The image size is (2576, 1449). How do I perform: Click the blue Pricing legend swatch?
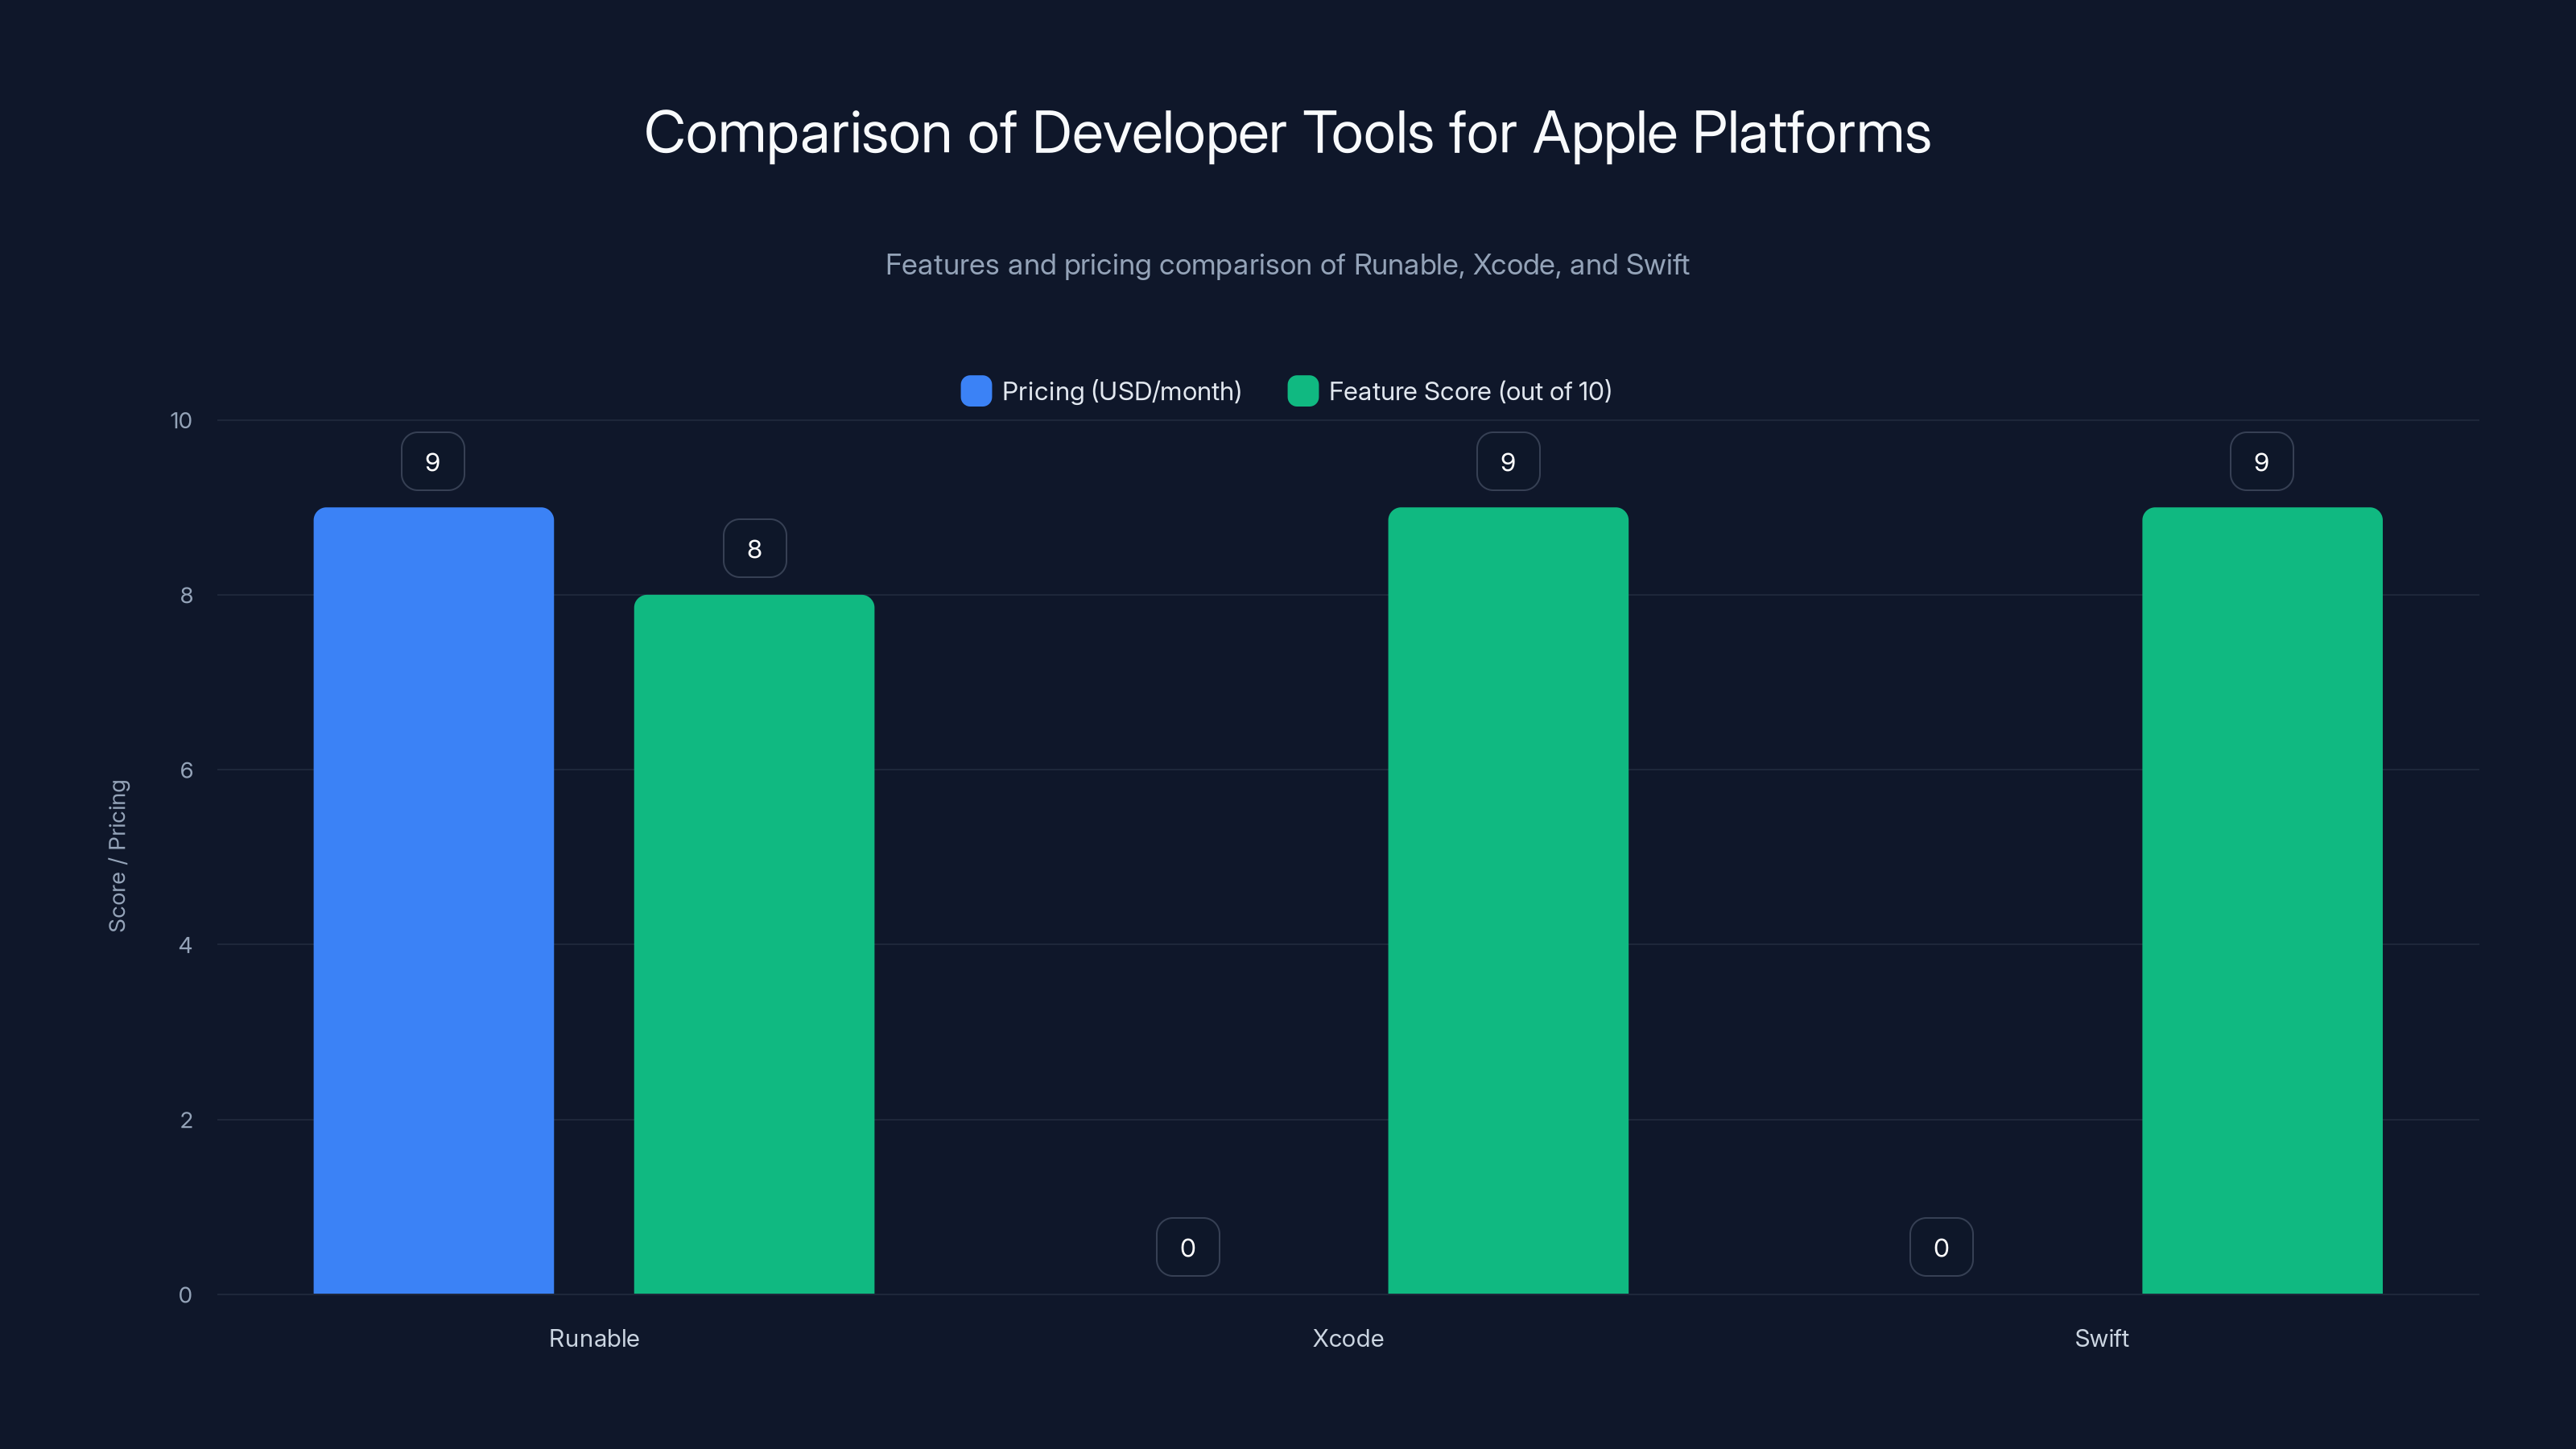tap(976, 391)
